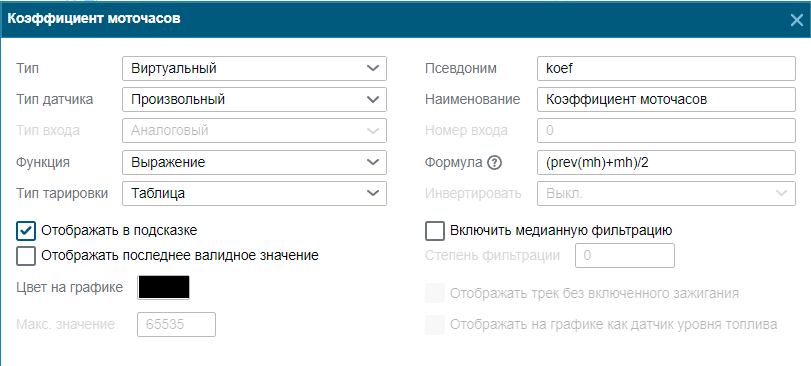This screenshot has height=366, width=811.
Task: Toggle Отображать трек без включенного зажигания checkbox
Action: pos(434,294)
